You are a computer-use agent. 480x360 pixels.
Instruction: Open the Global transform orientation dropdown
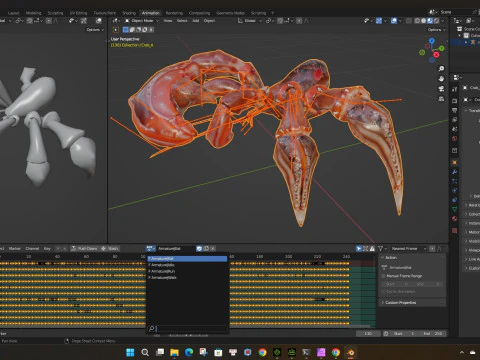[249, 21]
